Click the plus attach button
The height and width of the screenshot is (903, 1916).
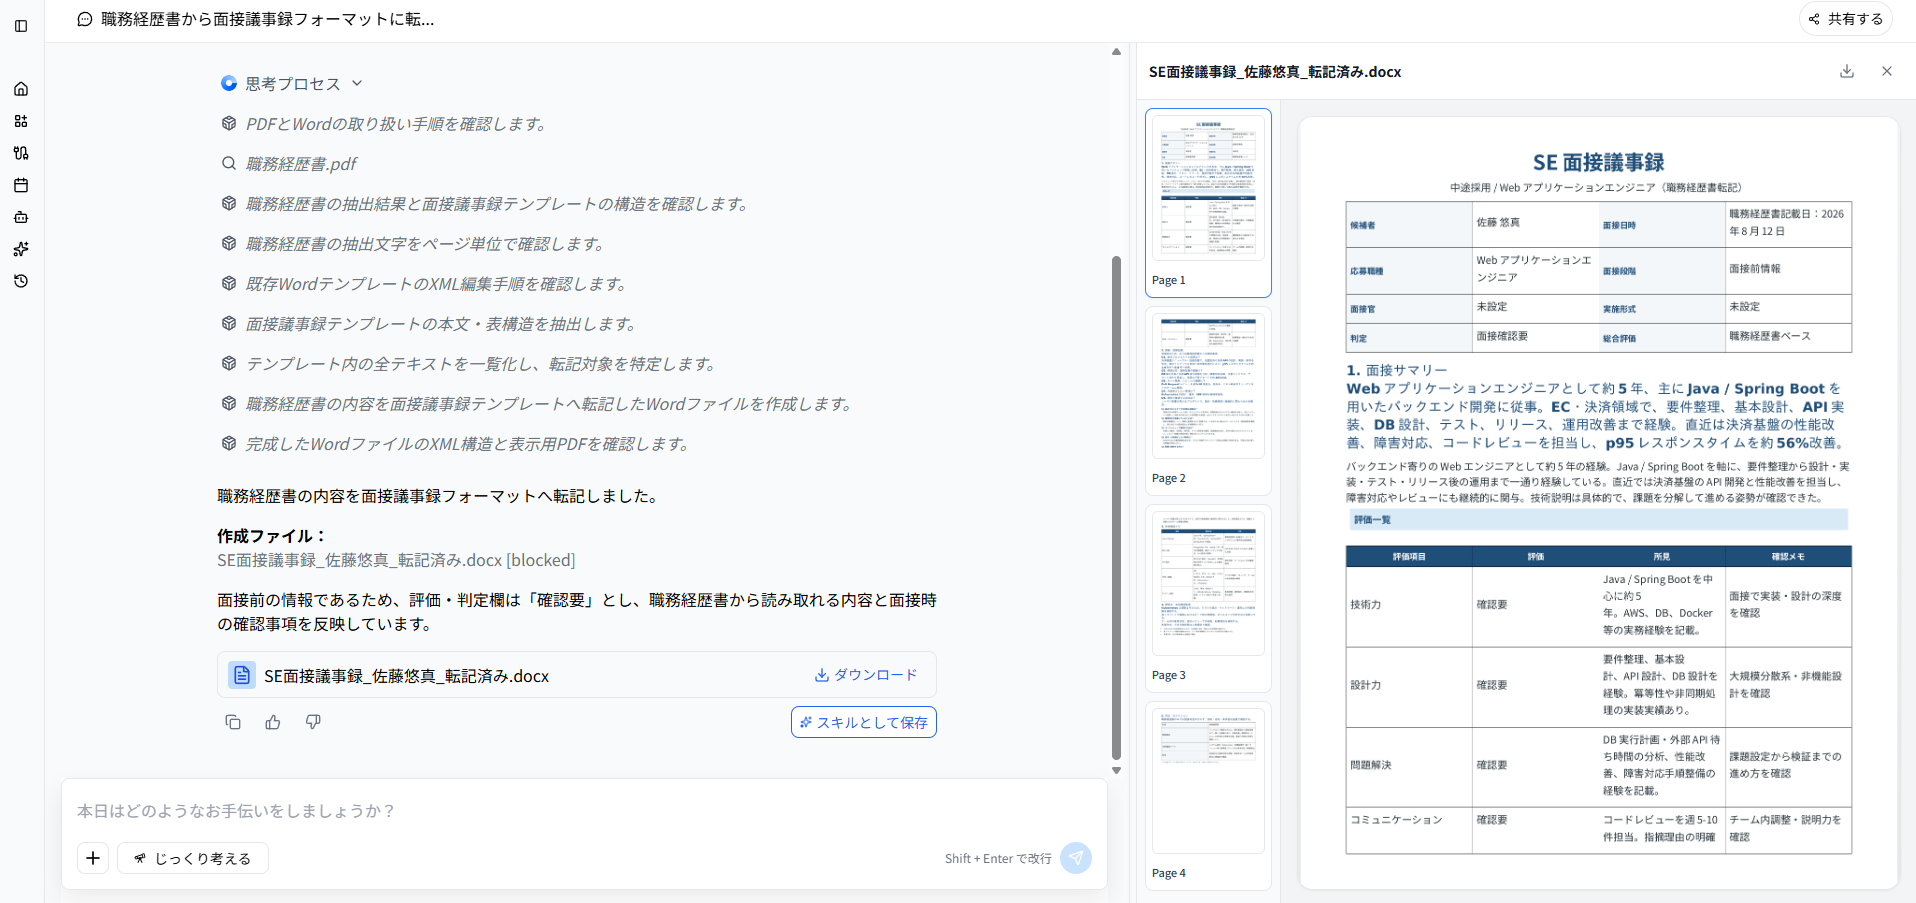(x=93, y=858)
